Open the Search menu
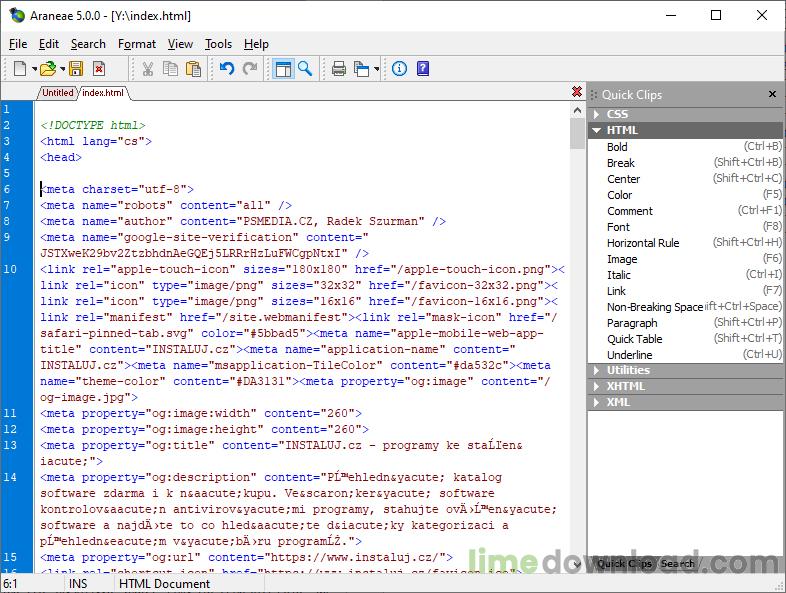 click(x=88, y=44)
